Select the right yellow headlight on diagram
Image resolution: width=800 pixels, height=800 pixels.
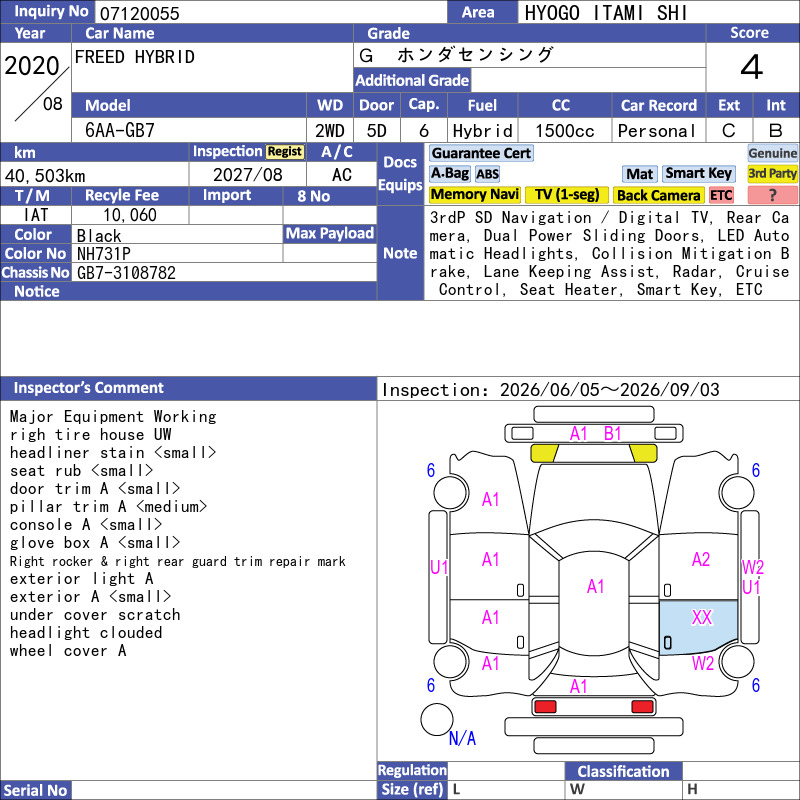(643, 454)
